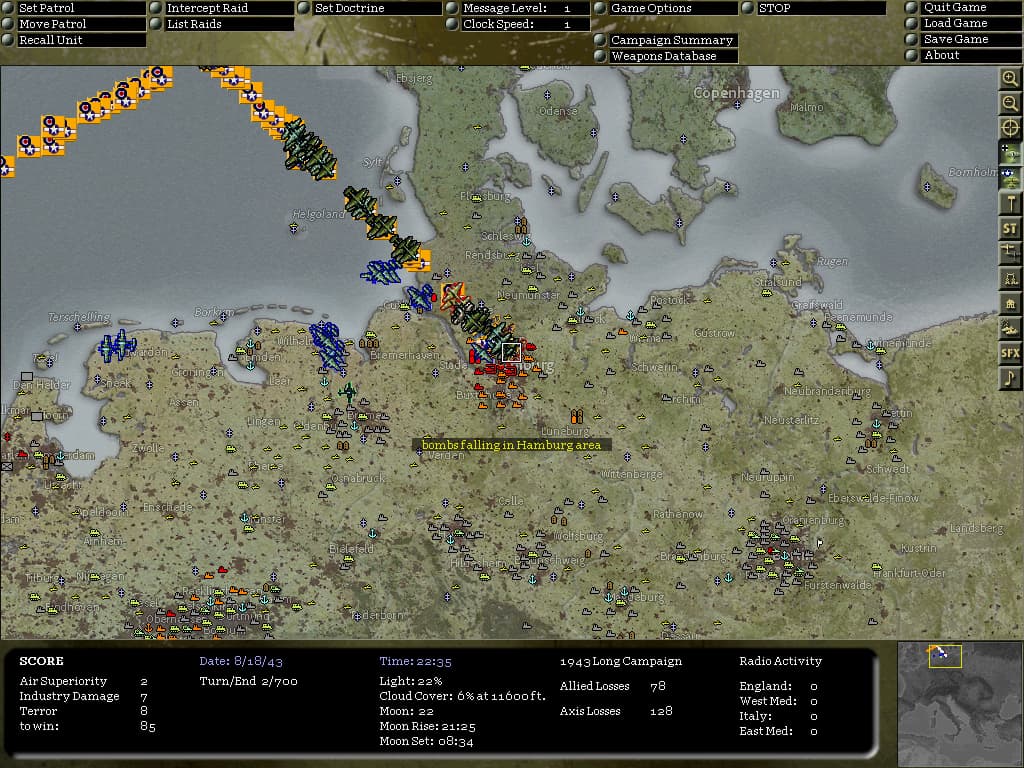Click the ST icon in the side toolbar
The image size is (1024, 768).
coord(1010,228)
